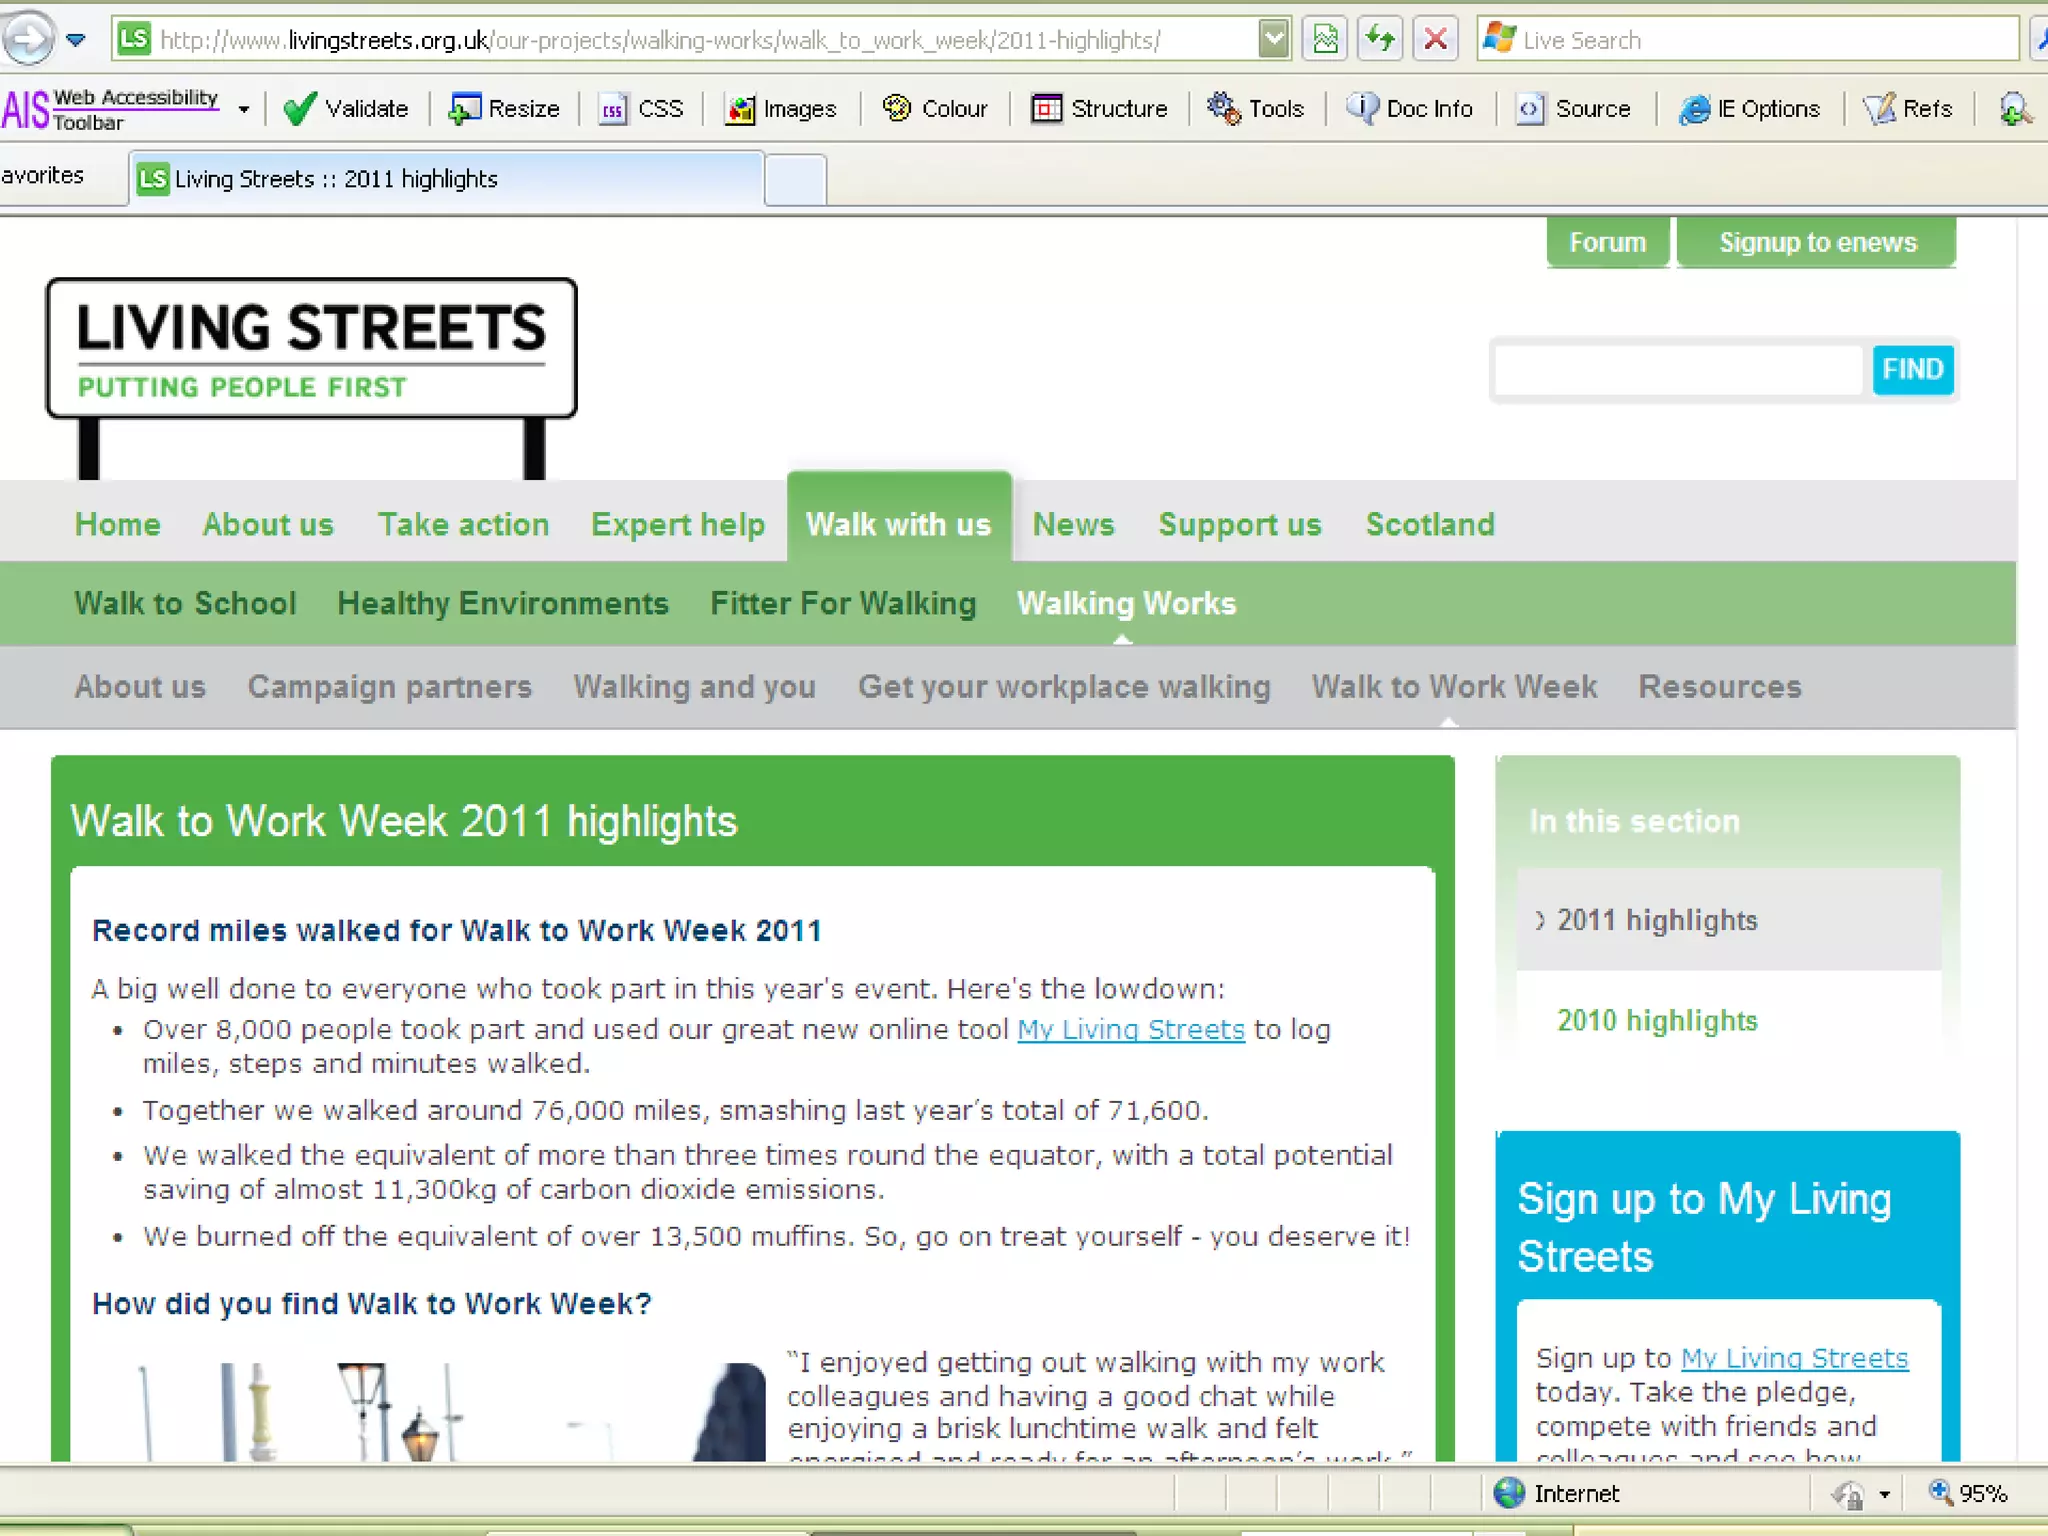Click the site search input field
This screenshot has width=2048, height=1536.
pyautogui.click(x=1678, y=370)
